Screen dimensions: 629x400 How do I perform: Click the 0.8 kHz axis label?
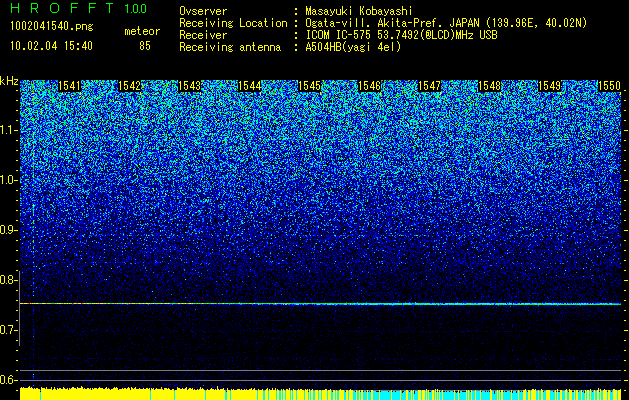tap(9, 280)
